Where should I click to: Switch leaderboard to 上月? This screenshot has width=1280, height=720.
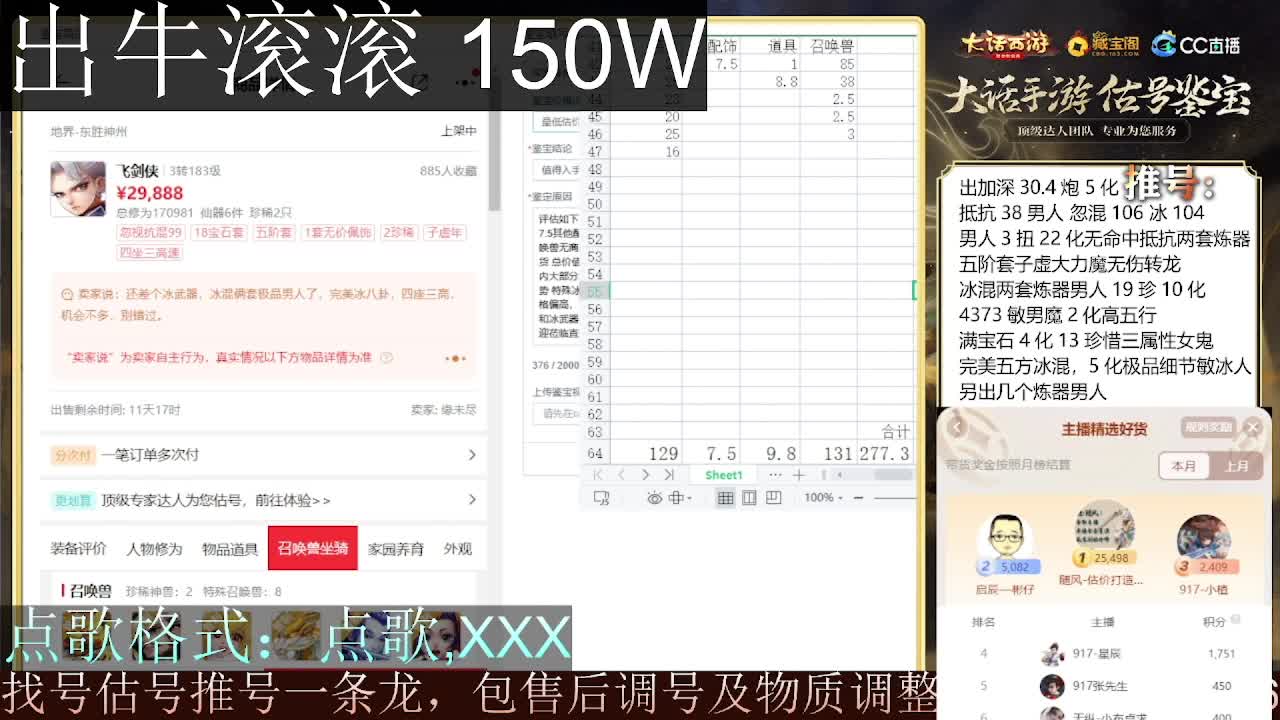click(x=1237, y=466)
